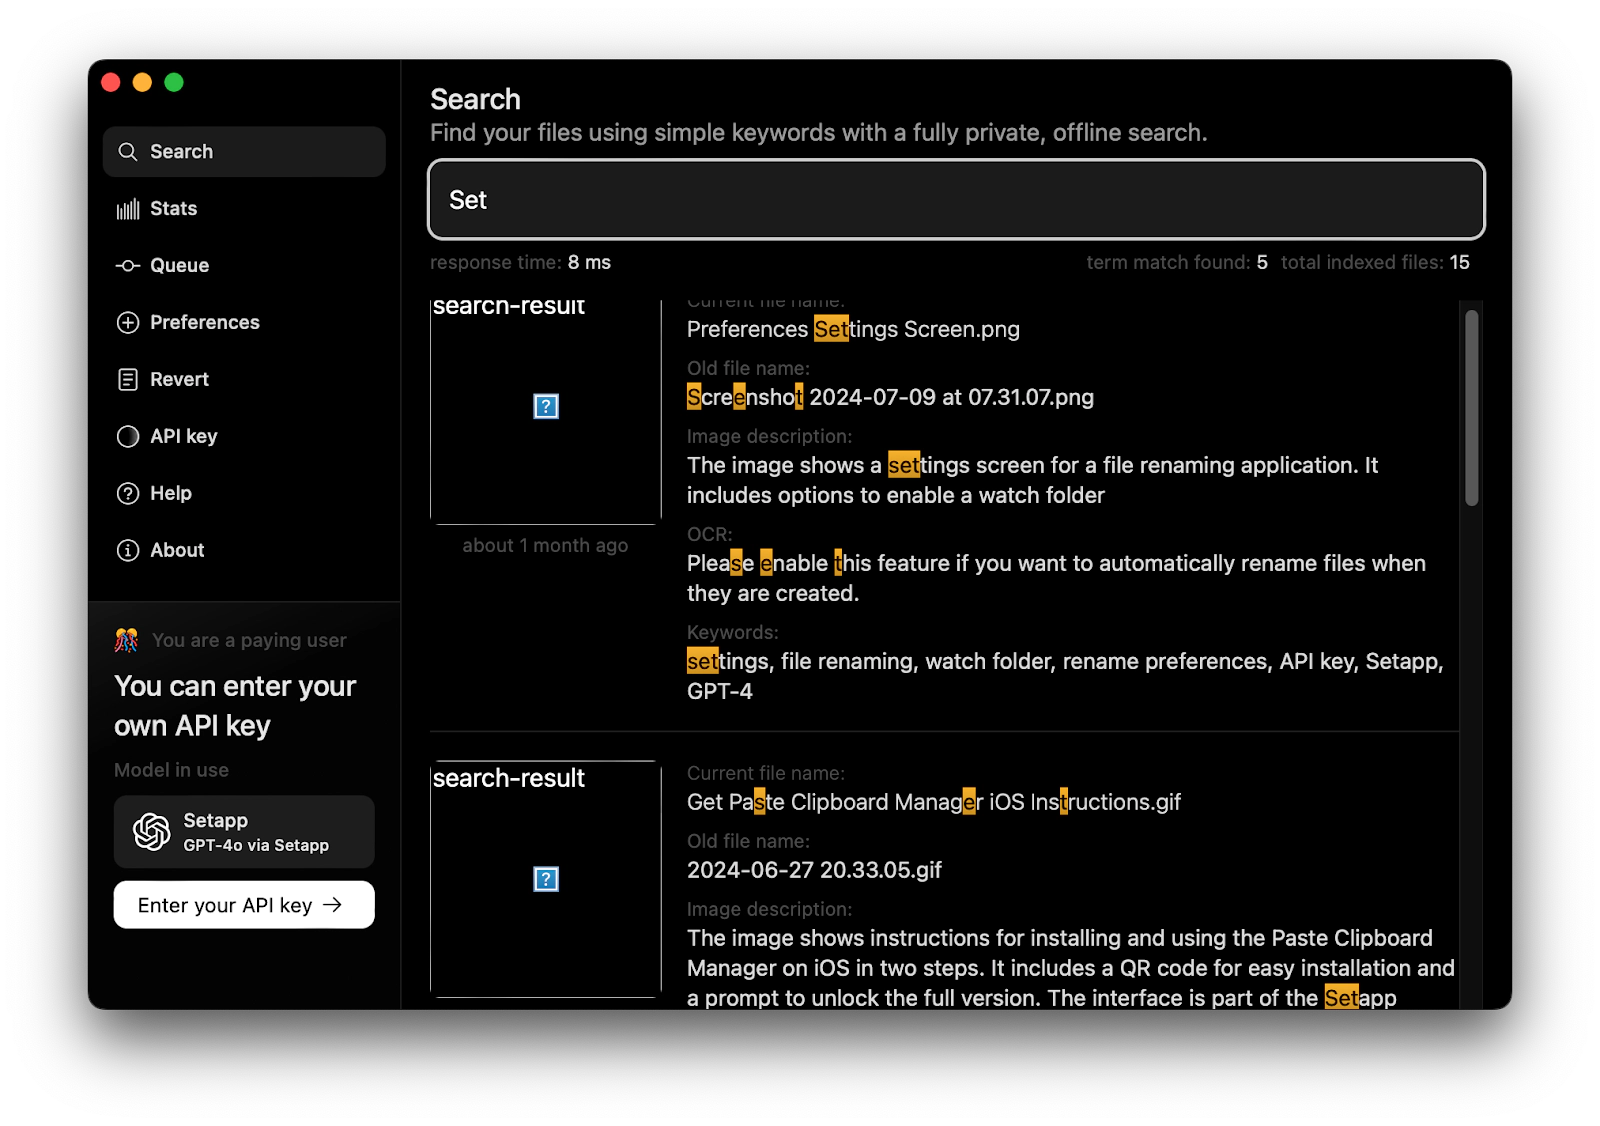Click the arrow icon on the API key button
The height and width of the screenshot is (1126, 1600).
tap(333, 904)
